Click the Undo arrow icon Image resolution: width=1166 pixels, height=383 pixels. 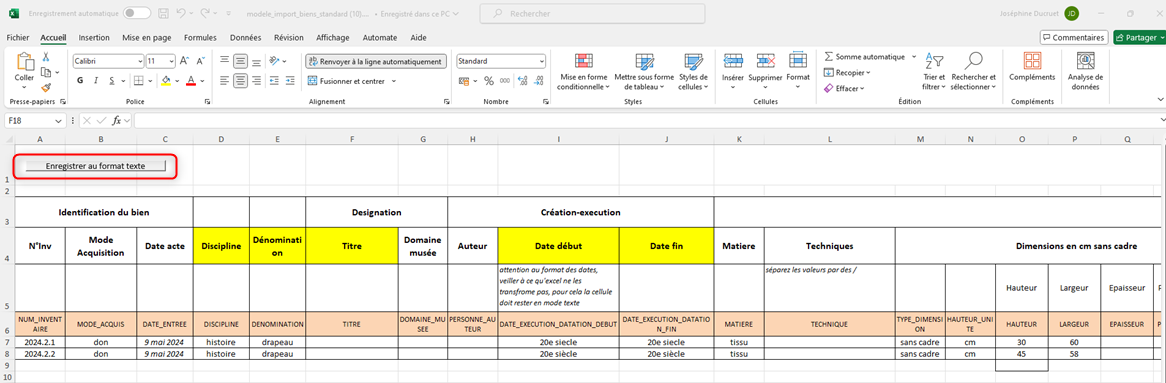pyautogui.click(x=181, y=13)
